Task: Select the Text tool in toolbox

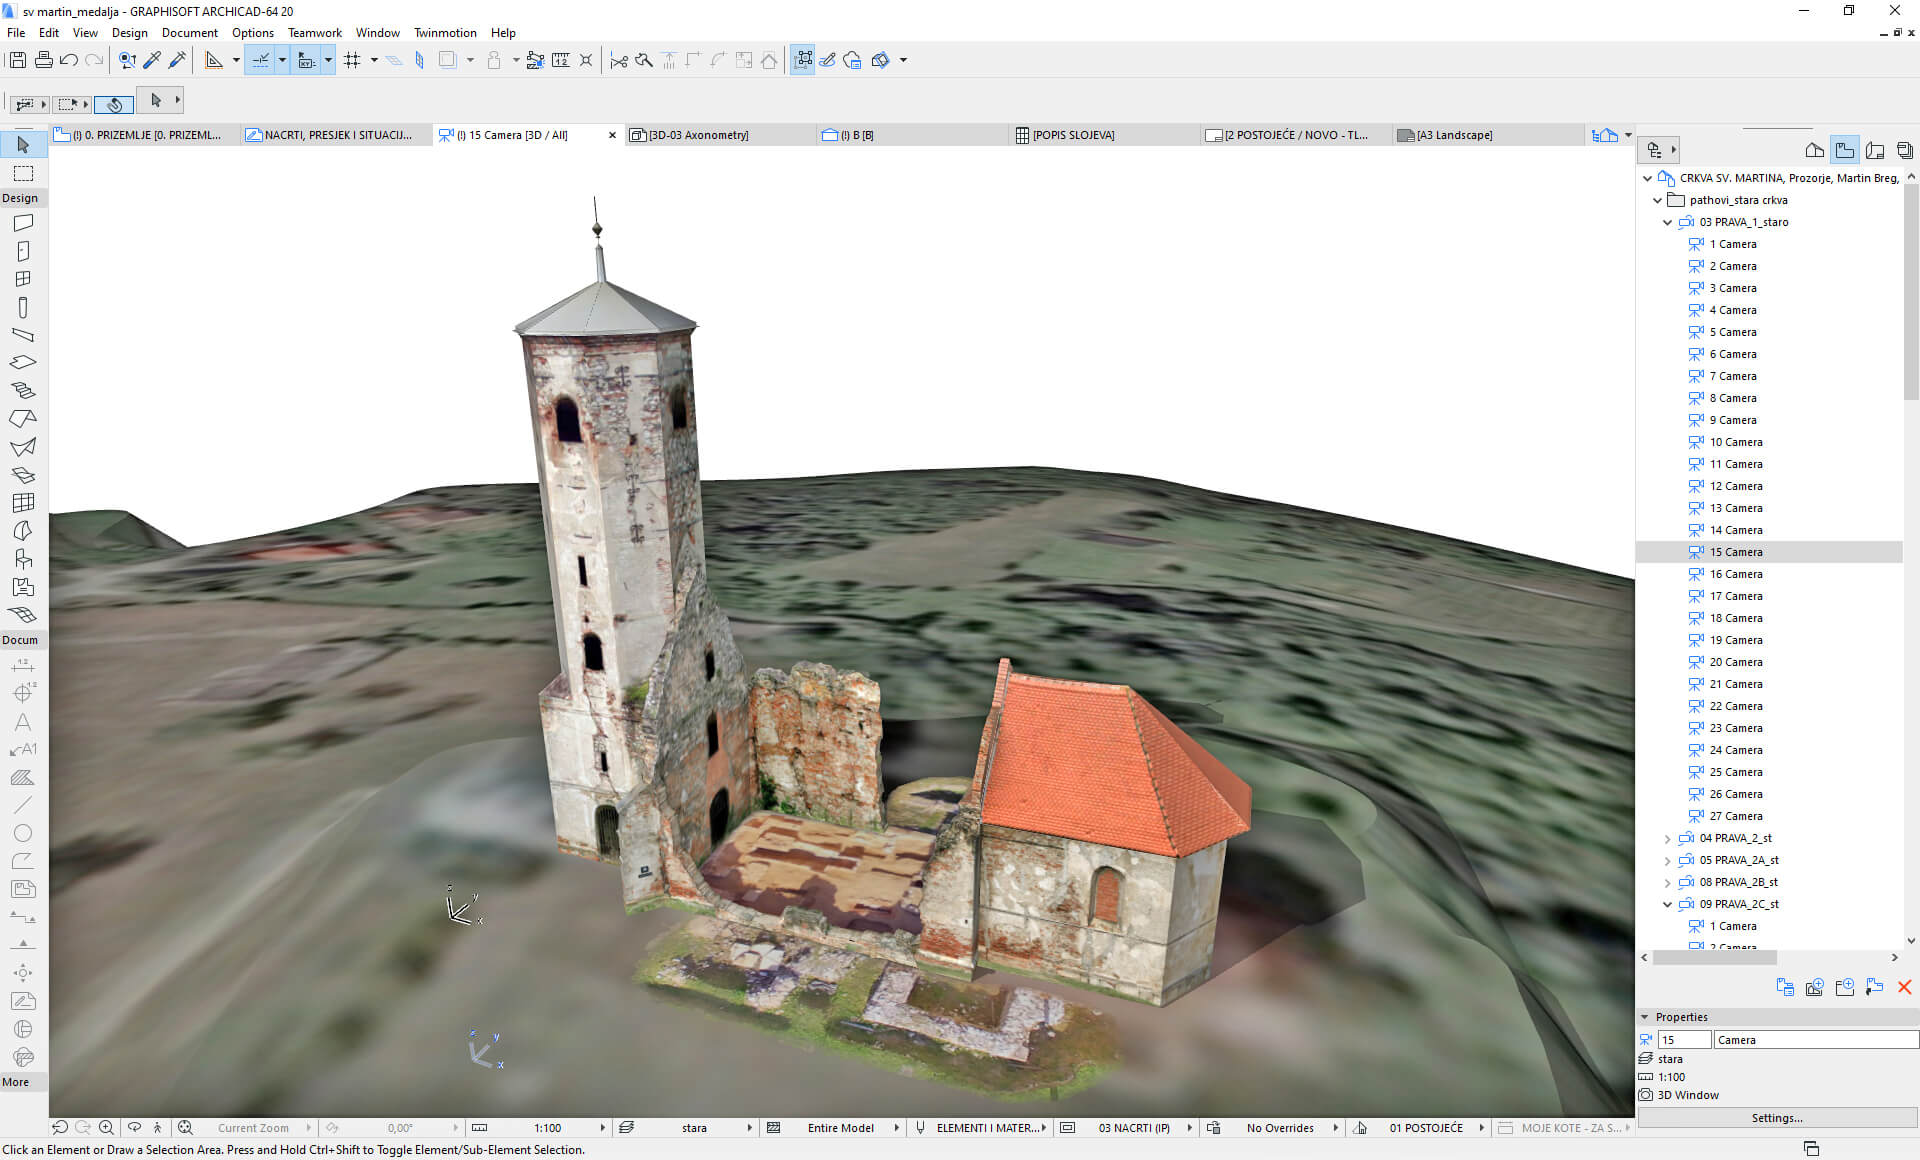Action: [x=23, y=721]
